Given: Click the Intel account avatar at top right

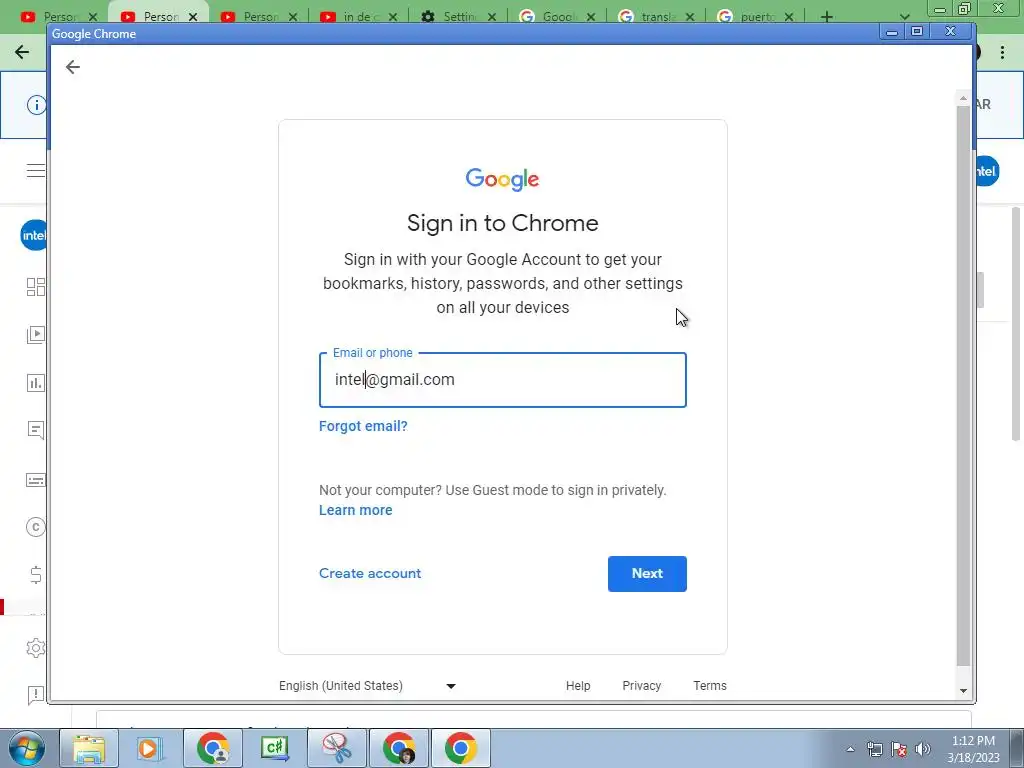Looking at the screenshot, I should [986, 171].
